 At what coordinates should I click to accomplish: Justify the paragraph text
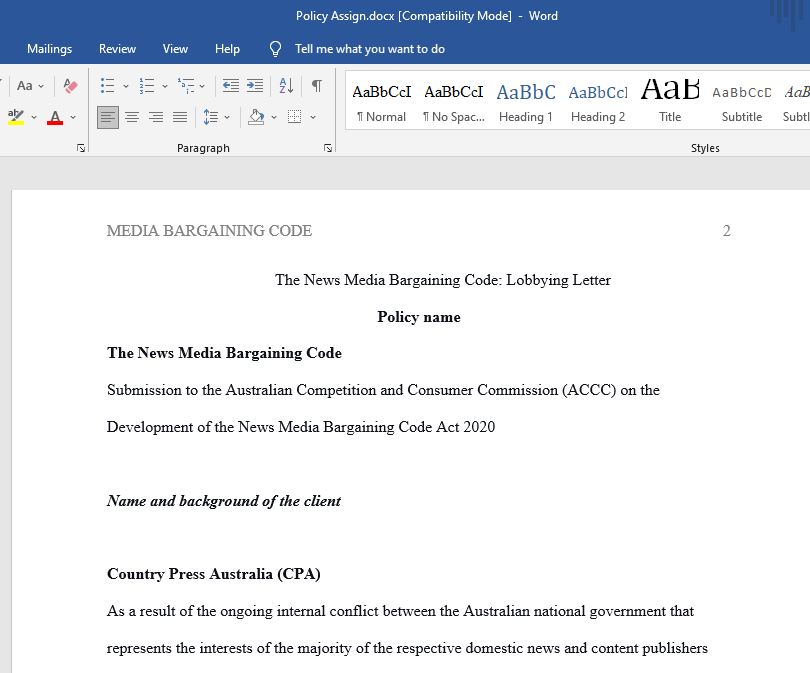click(180, 117)
